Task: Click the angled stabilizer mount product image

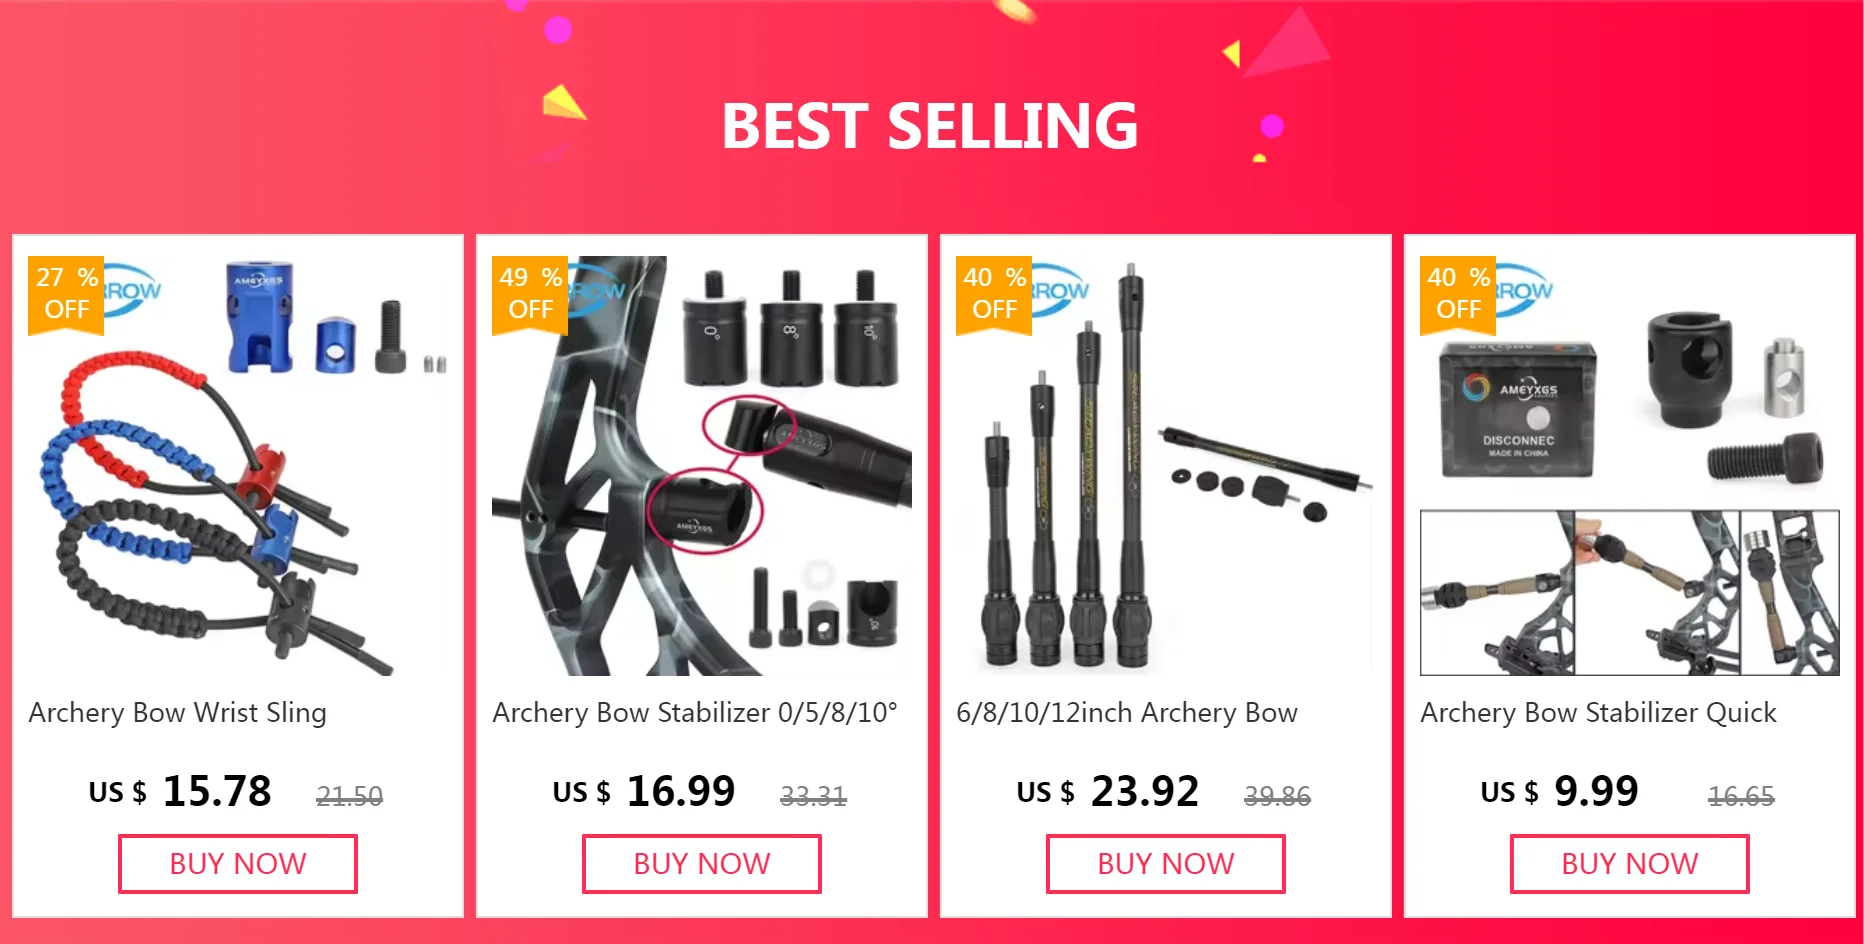Action: point(702,466)
